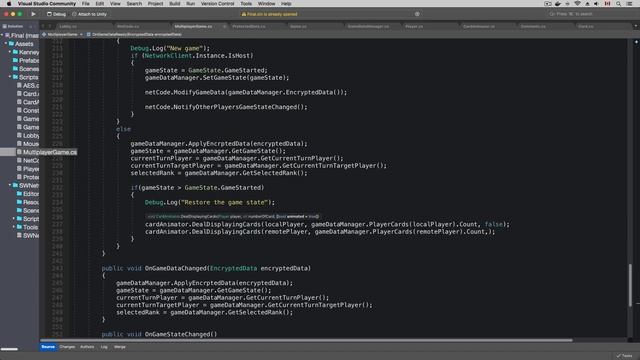This screenshot has height=360, width=640.
Task: Click the horizontal editor scrollbar
Action: click(x=306, y=340)
